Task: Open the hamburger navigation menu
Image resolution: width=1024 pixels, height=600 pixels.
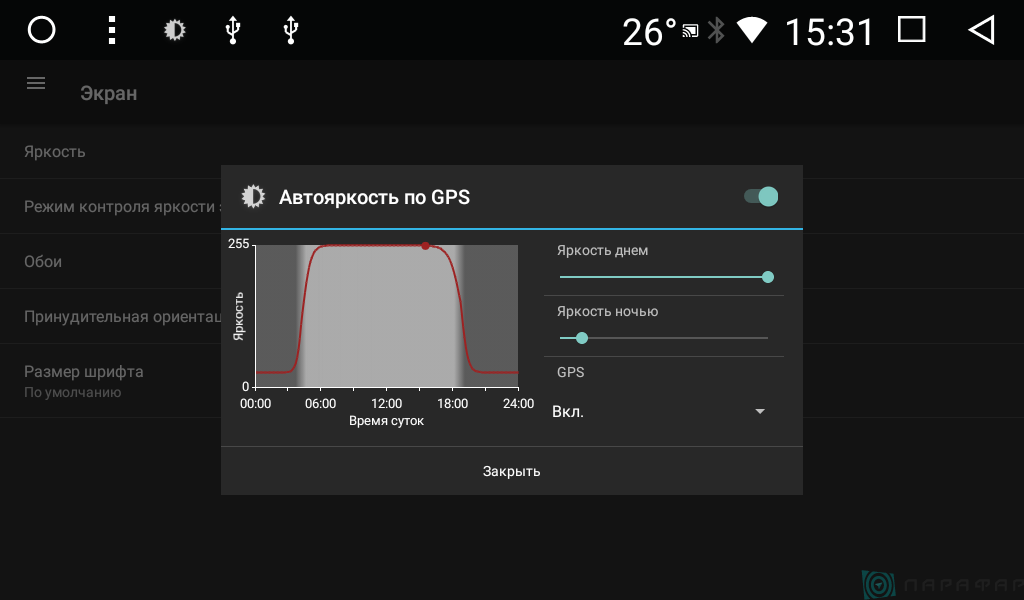Action: [36, 84]
